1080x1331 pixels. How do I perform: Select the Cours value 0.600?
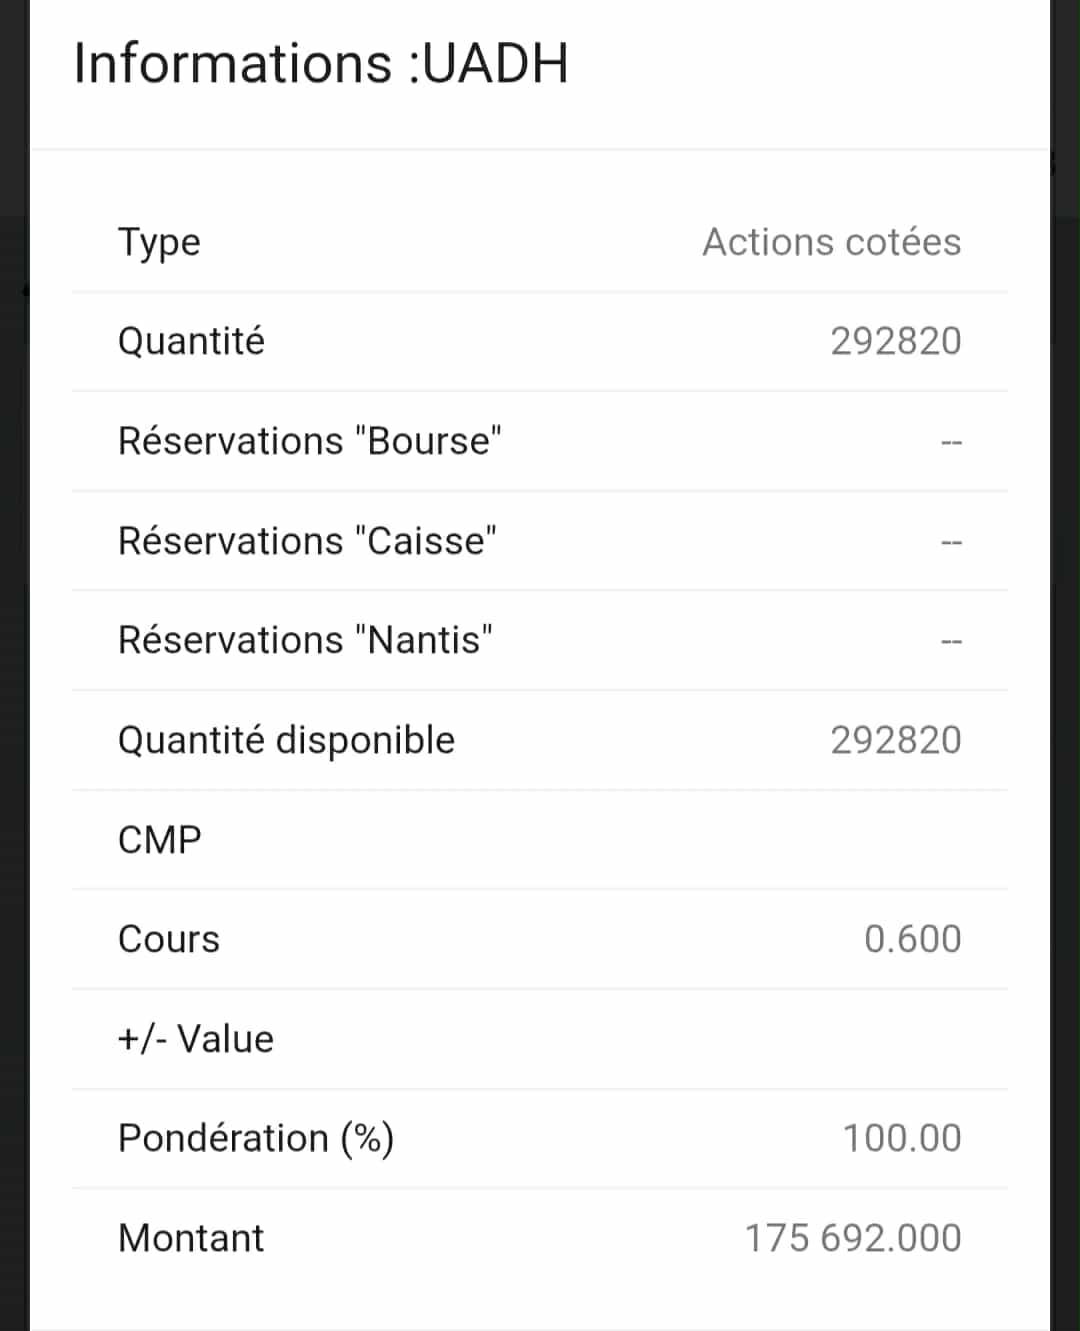tap(912, 939)
